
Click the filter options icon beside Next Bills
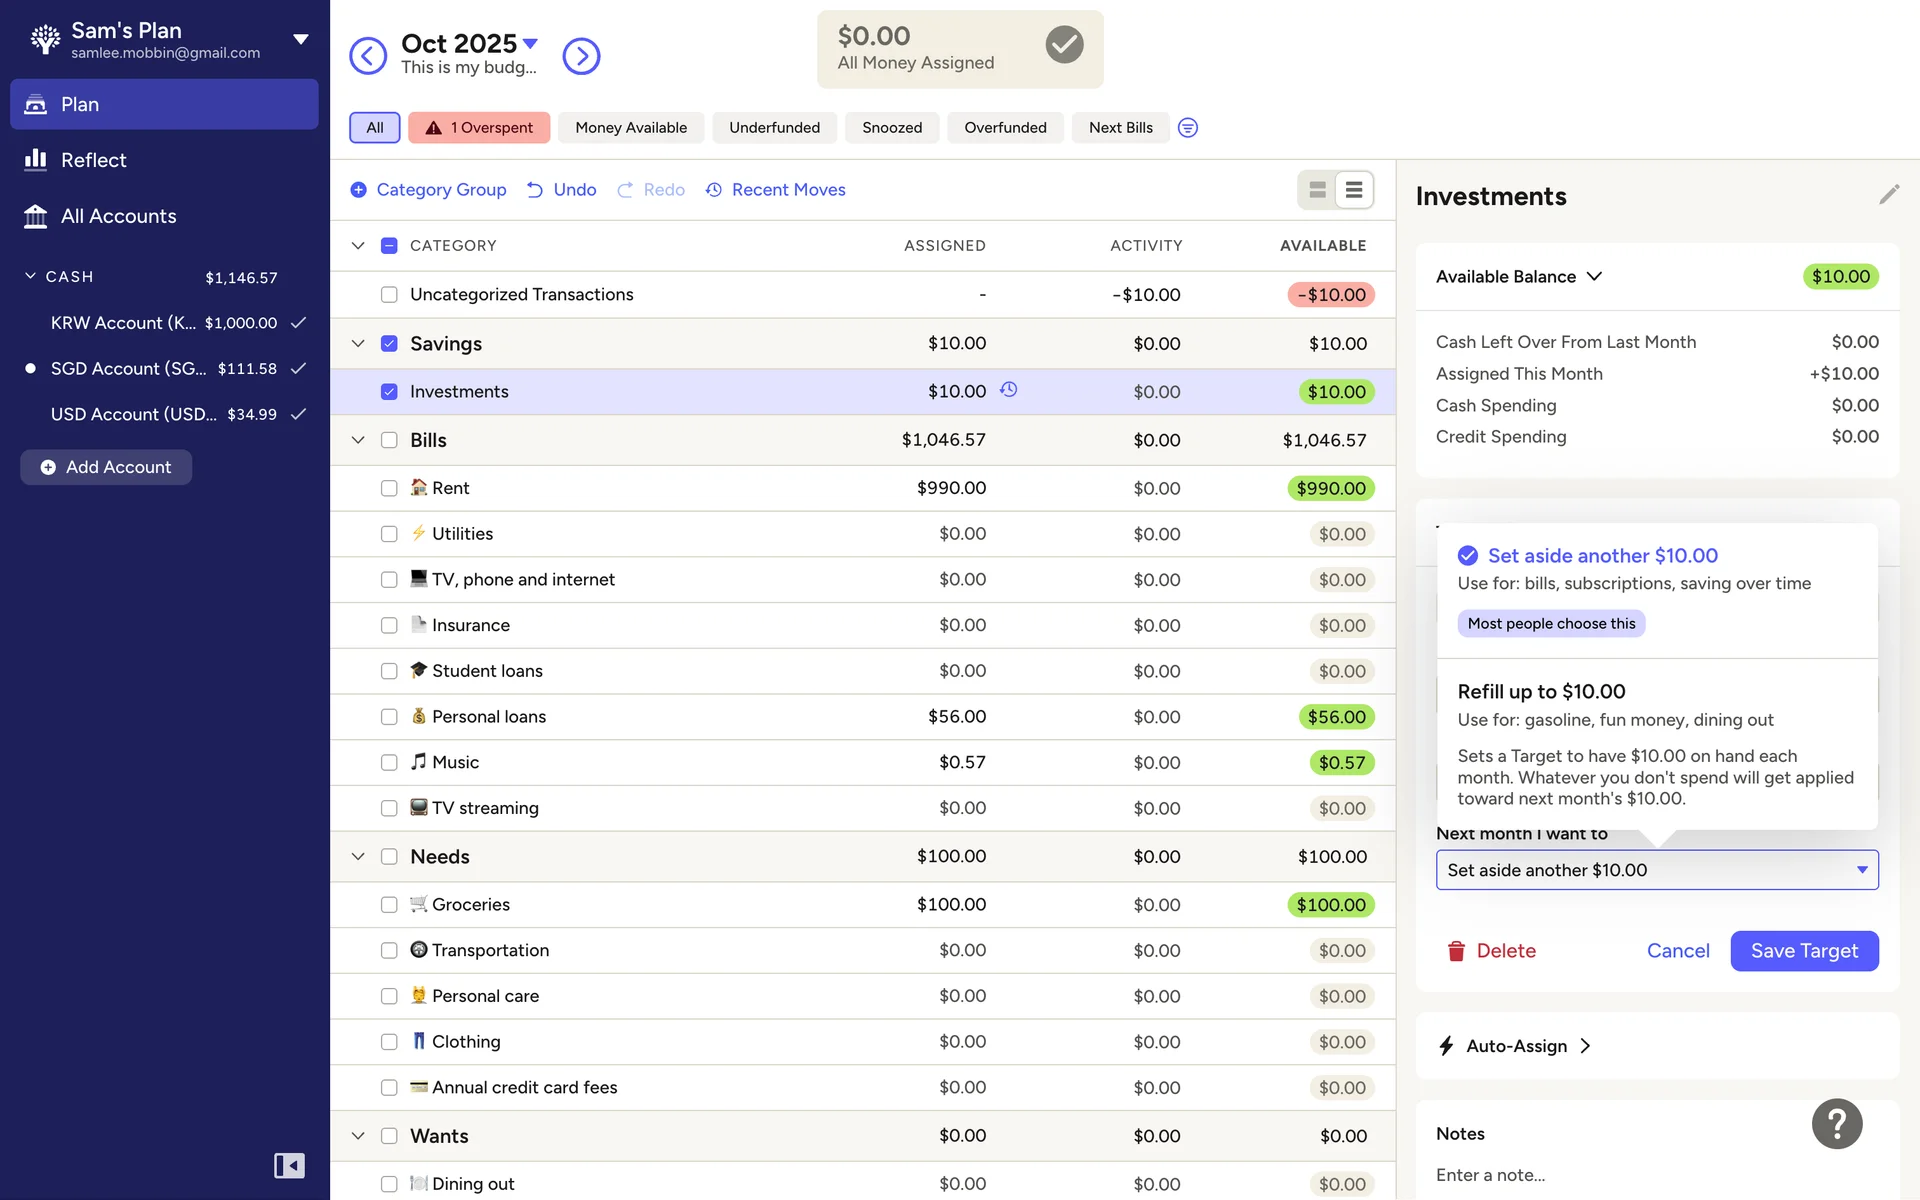1187,128
